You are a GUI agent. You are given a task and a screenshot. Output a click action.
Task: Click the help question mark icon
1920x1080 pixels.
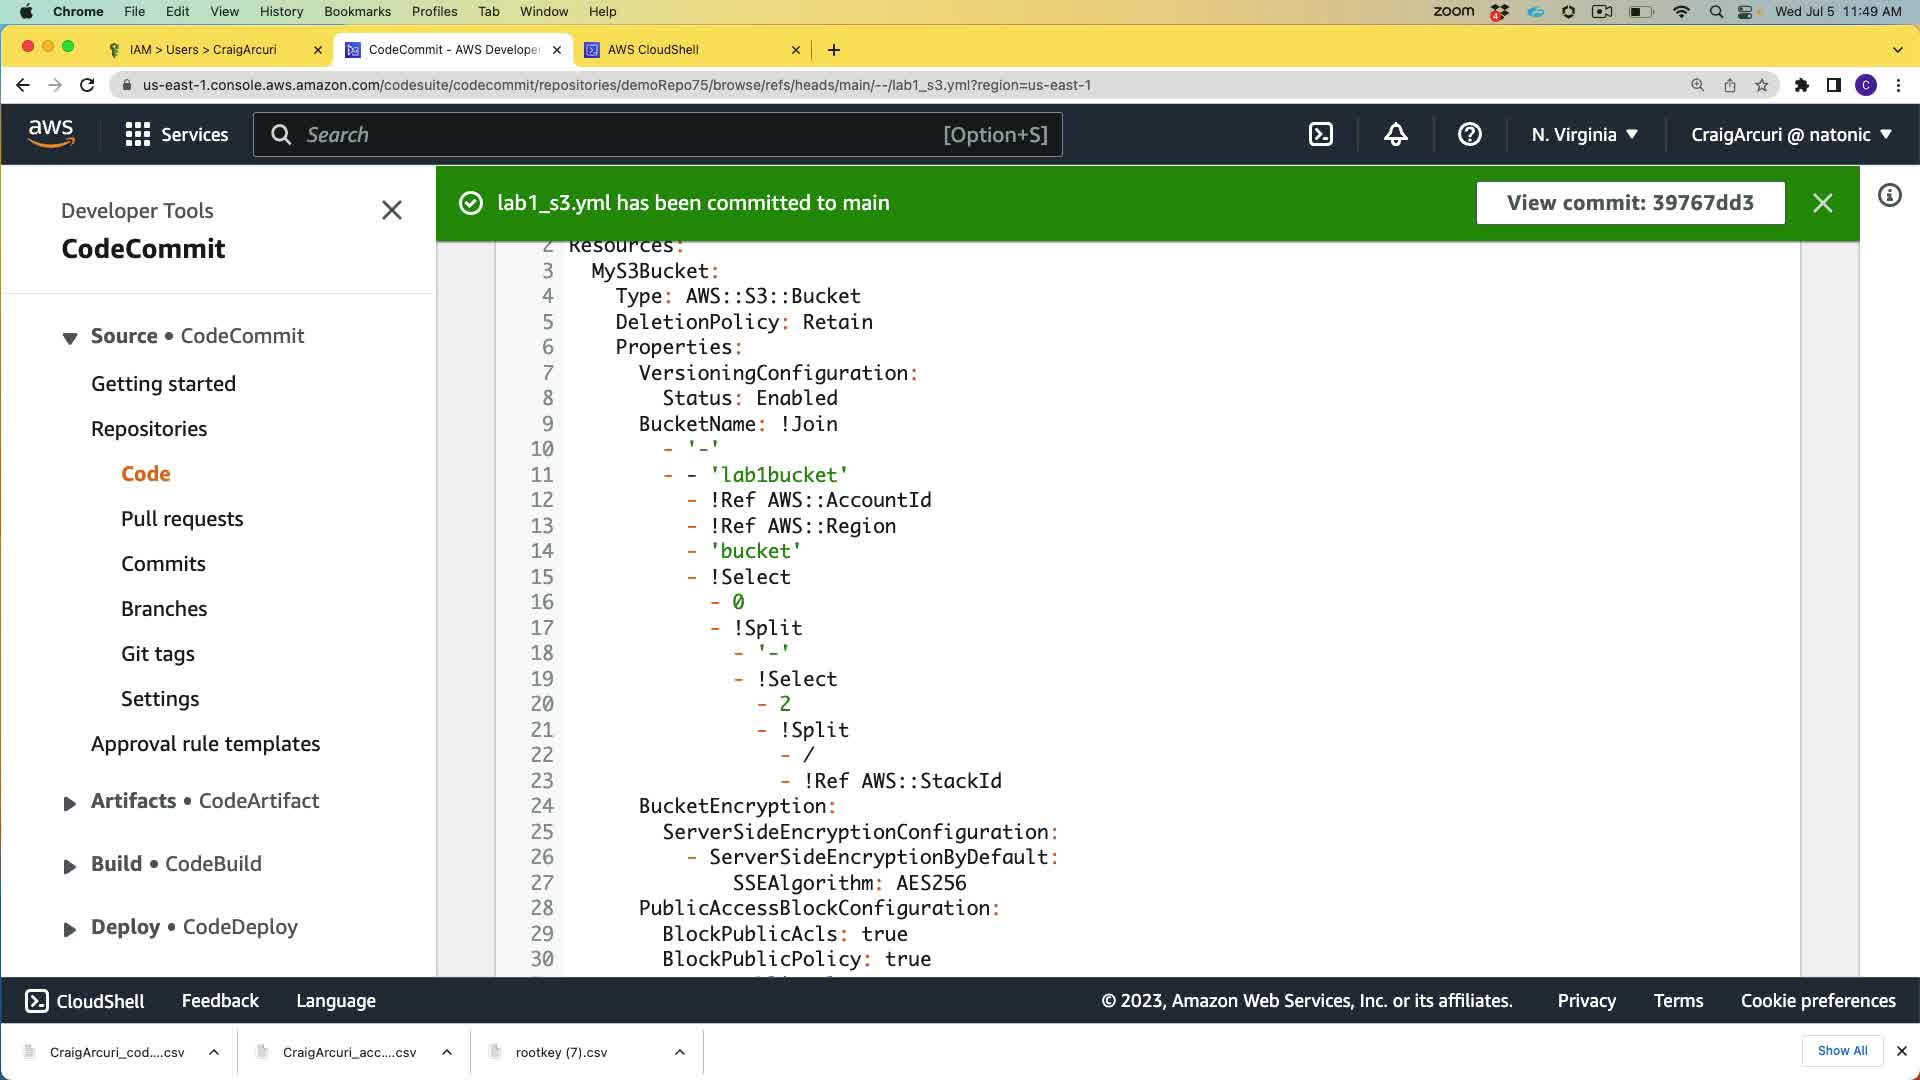point(1469,134)
